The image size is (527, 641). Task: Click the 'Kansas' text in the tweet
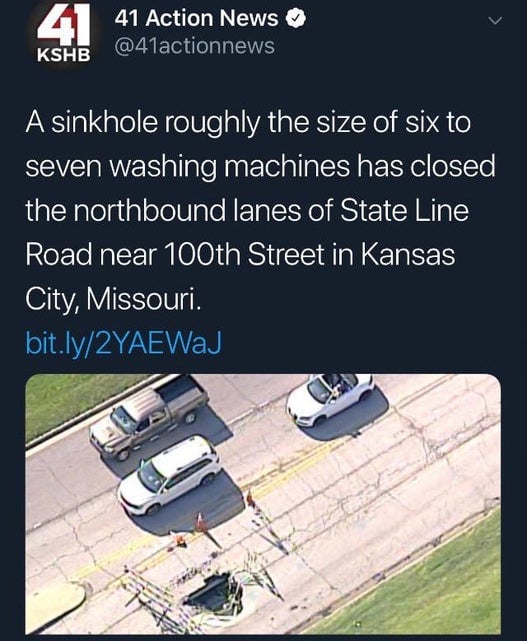coord(408,254)
